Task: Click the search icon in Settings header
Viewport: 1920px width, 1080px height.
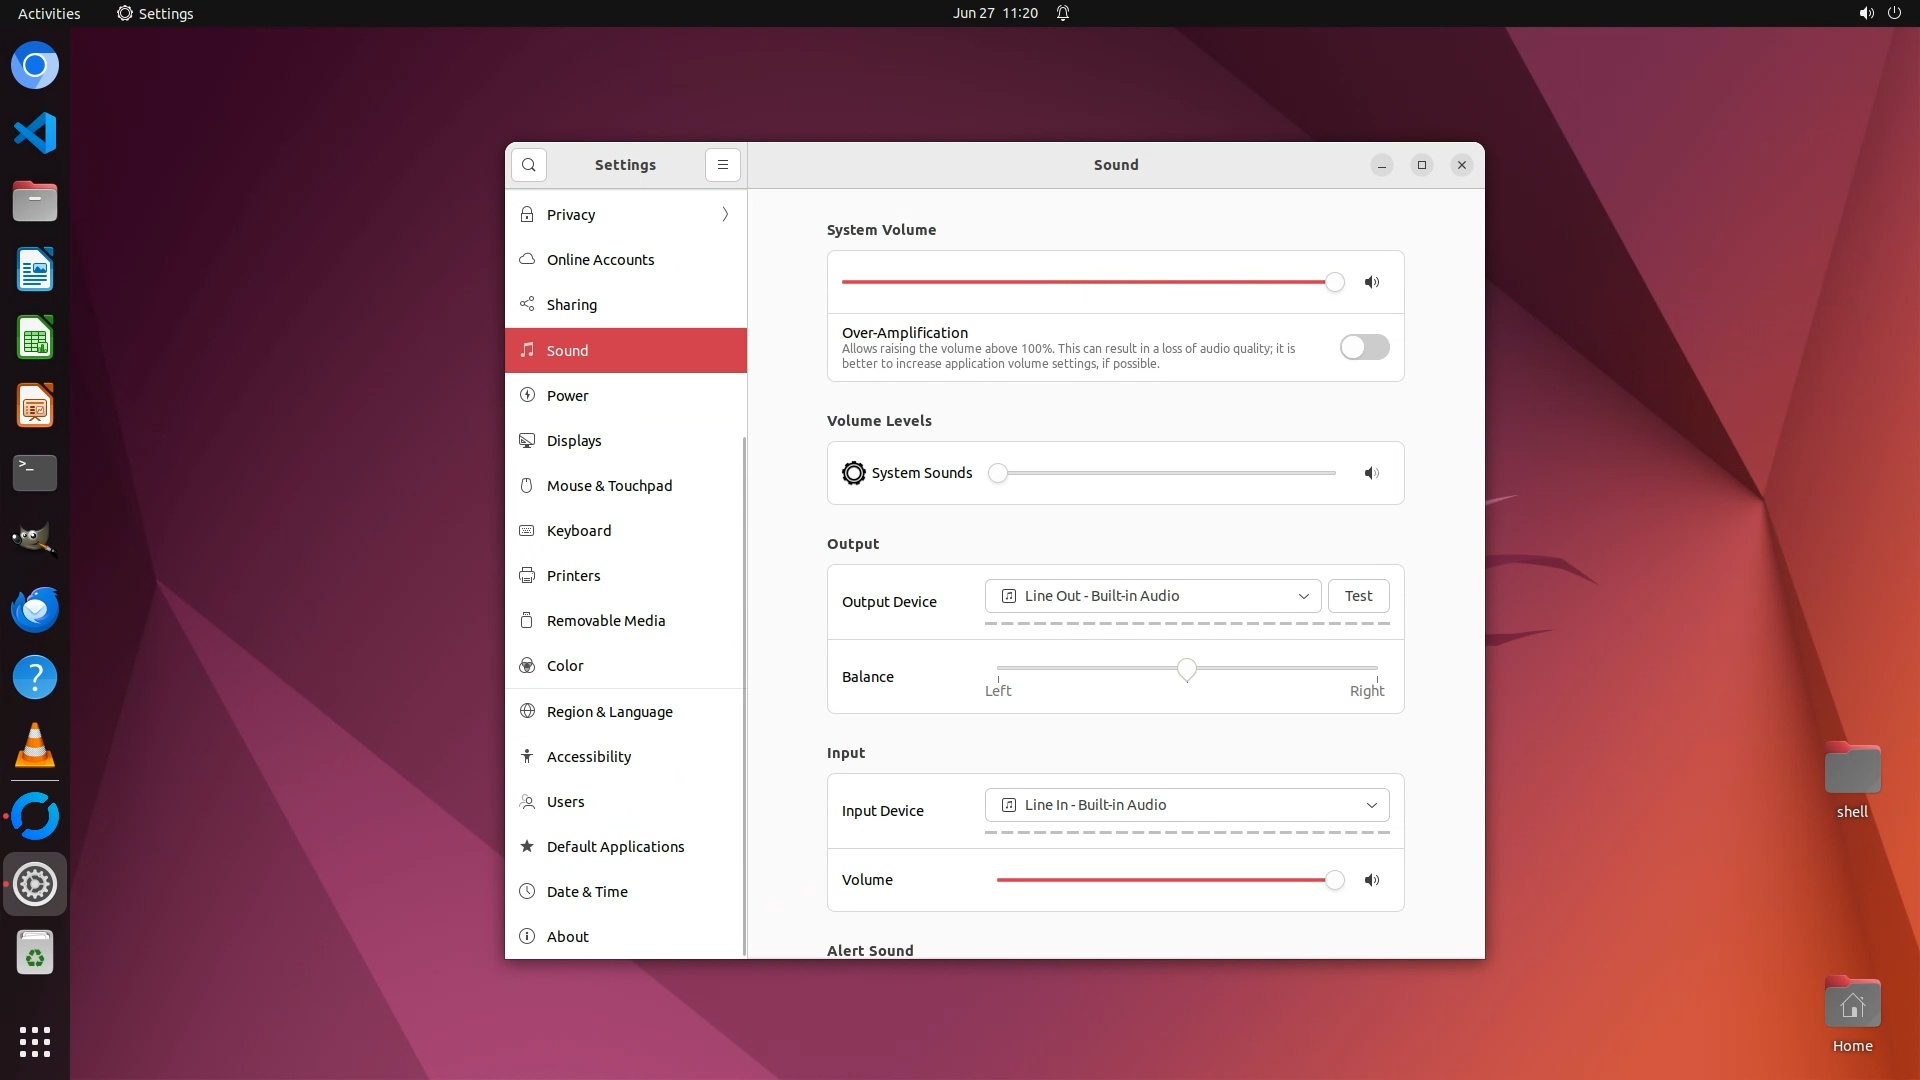Action: 528,165
